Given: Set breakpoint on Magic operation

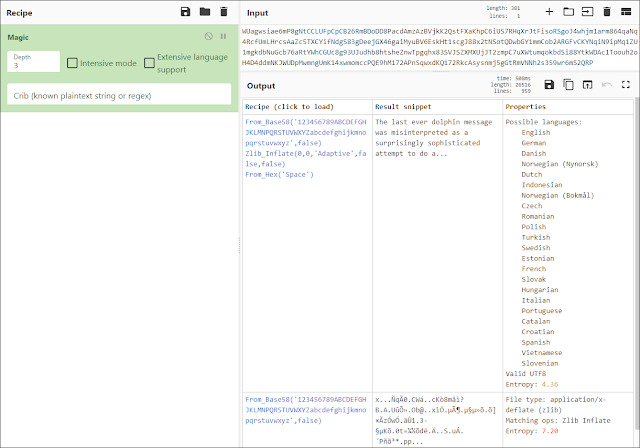Looking at the screenshot, I should tap(223, 36).
